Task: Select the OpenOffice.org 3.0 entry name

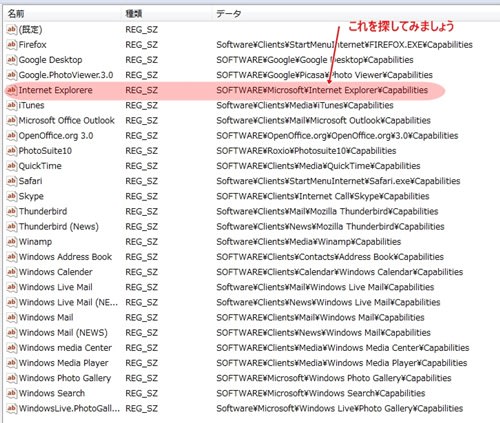Action: click(56, 136)
